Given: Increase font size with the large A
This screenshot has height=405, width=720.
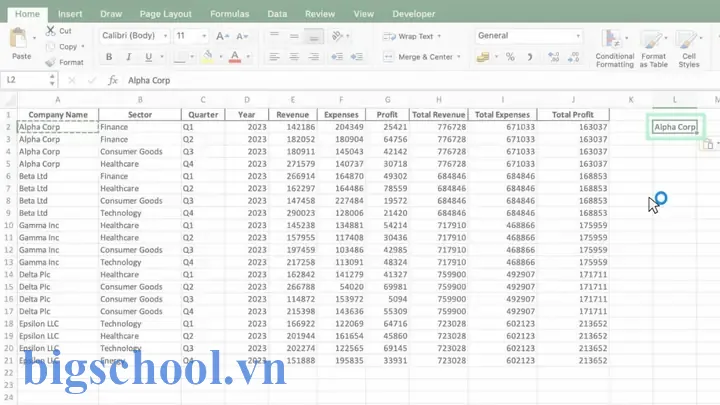Looking at the screenshot, I should [x=222, y=36].
